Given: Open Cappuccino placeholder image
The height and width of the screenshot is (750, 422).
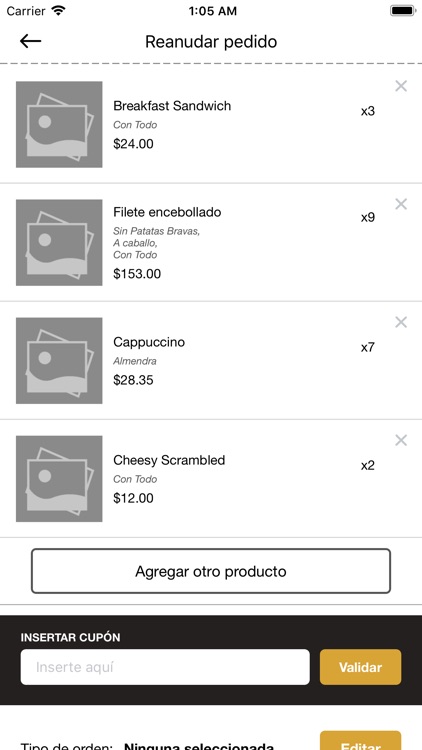Looking at the screenshot, I should [x=59, y=361].
